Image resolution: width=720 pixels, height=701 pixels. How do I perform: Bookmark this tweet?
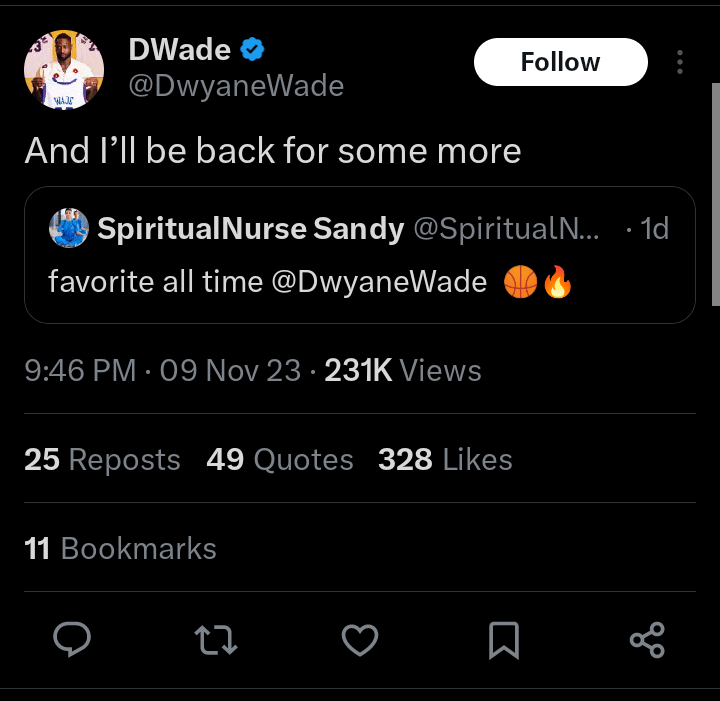click(504, 639)
